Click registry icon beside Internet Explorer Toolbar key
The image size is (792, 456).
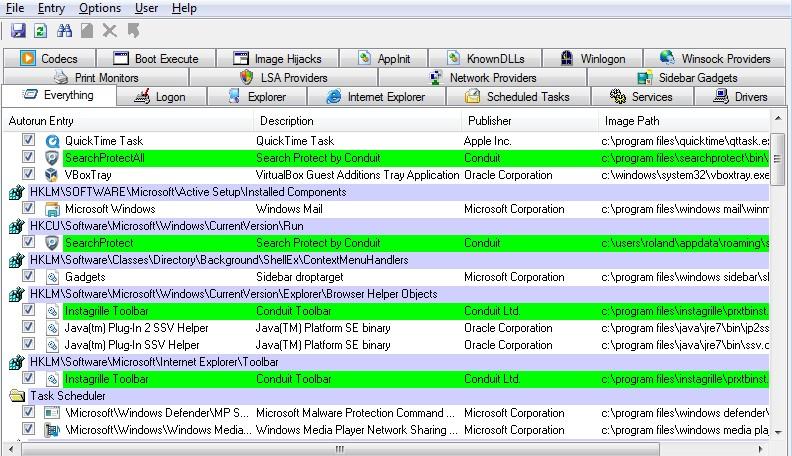coord(17,362)
